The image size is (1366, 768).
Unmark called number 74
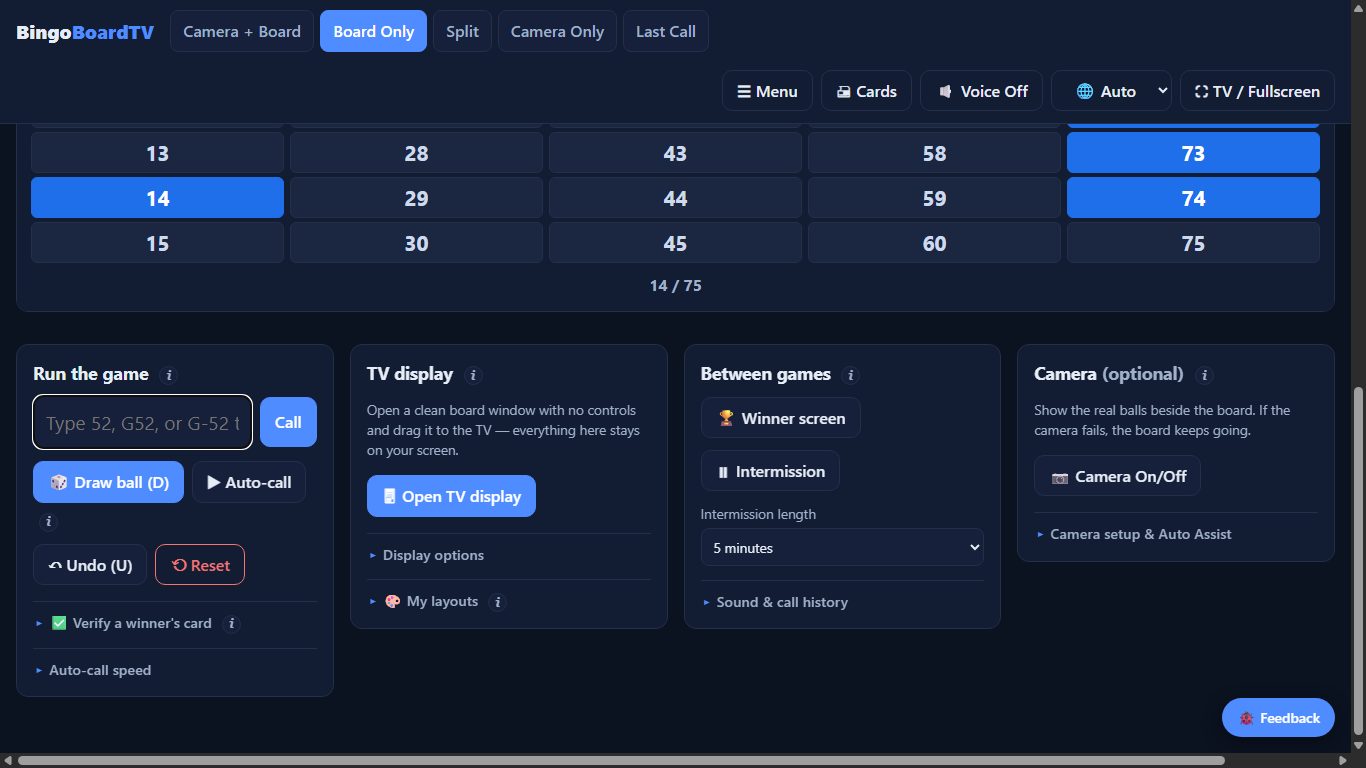pos(1193,198)
